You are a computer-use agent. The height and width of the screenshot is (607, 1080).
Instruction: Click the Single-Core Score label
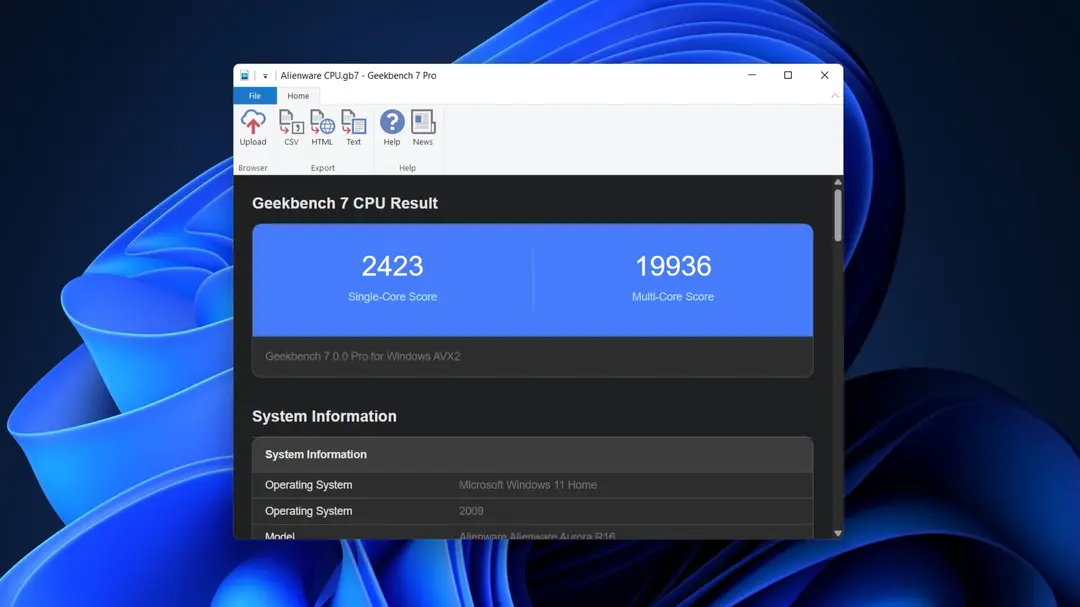(x=393, y=297)
